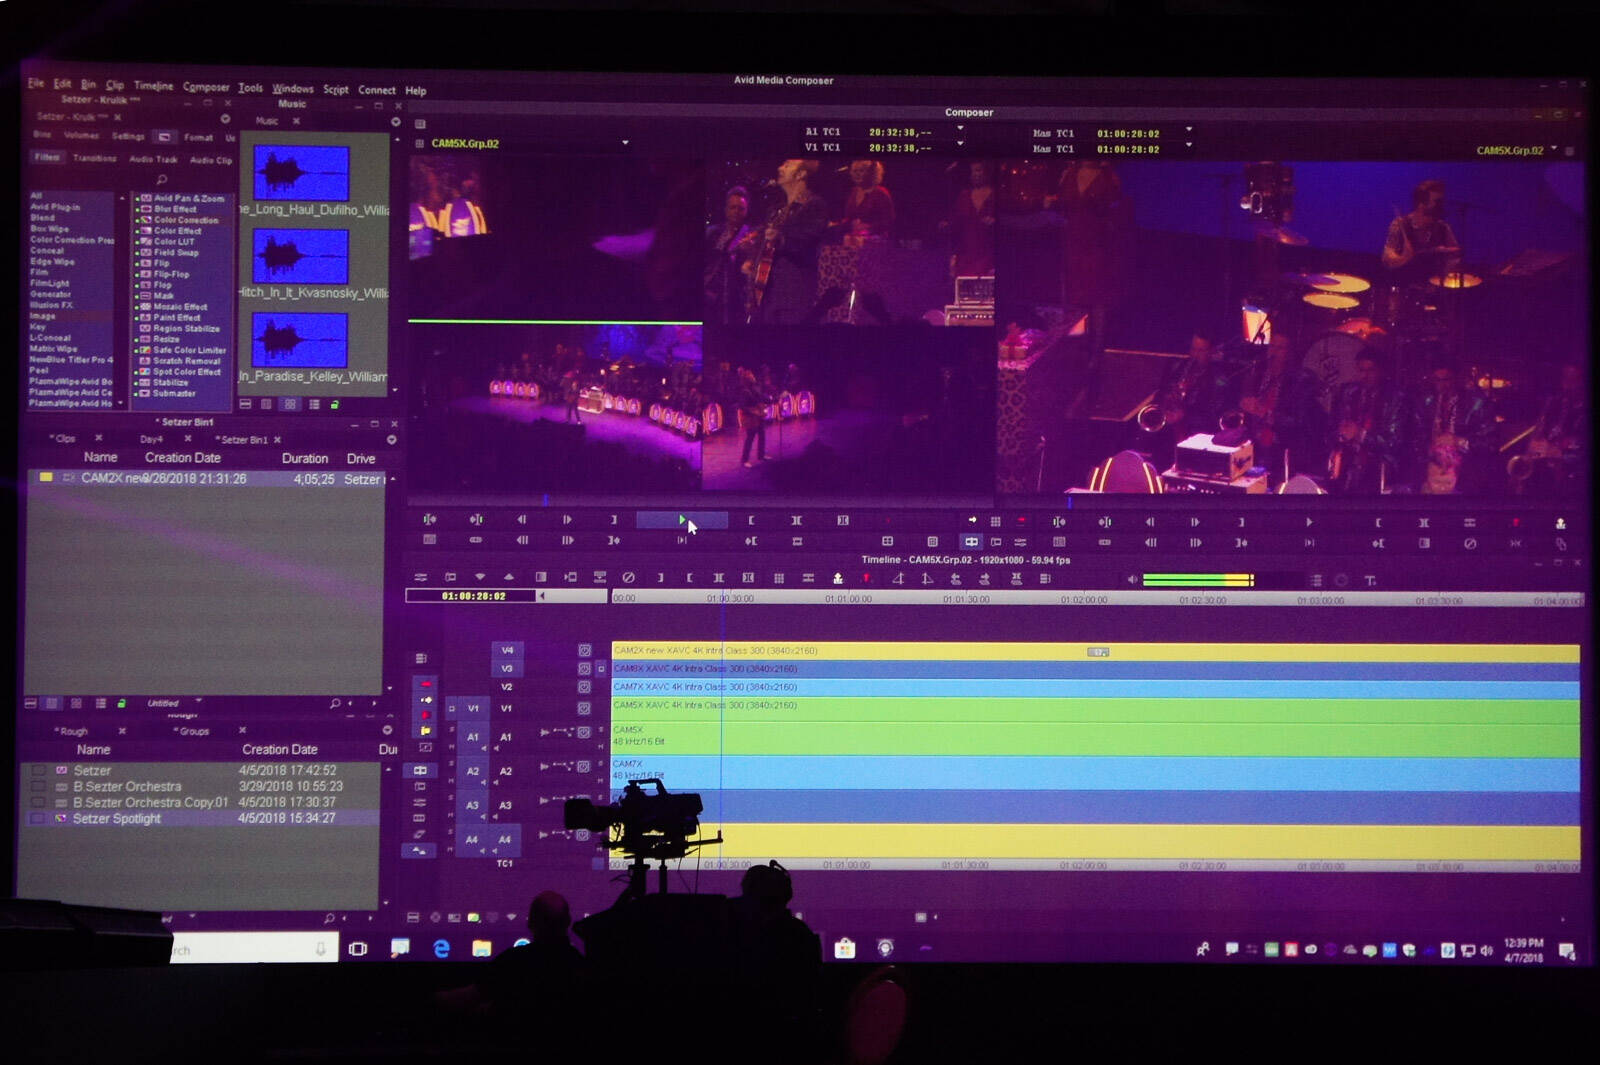
Task: Click the Step Forward One Frame button
Action: click(567, 520)
